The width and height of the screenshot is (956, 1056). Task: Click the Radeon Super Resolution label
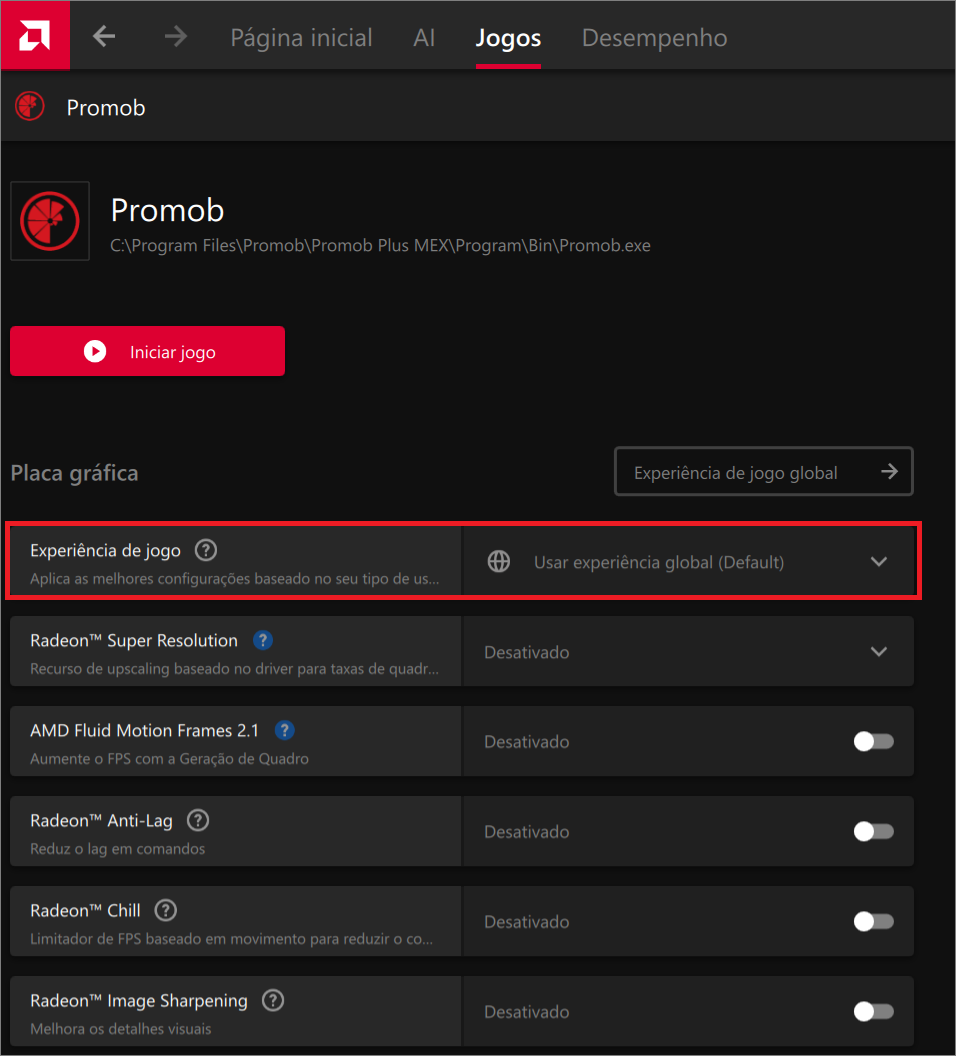(134, 640)
